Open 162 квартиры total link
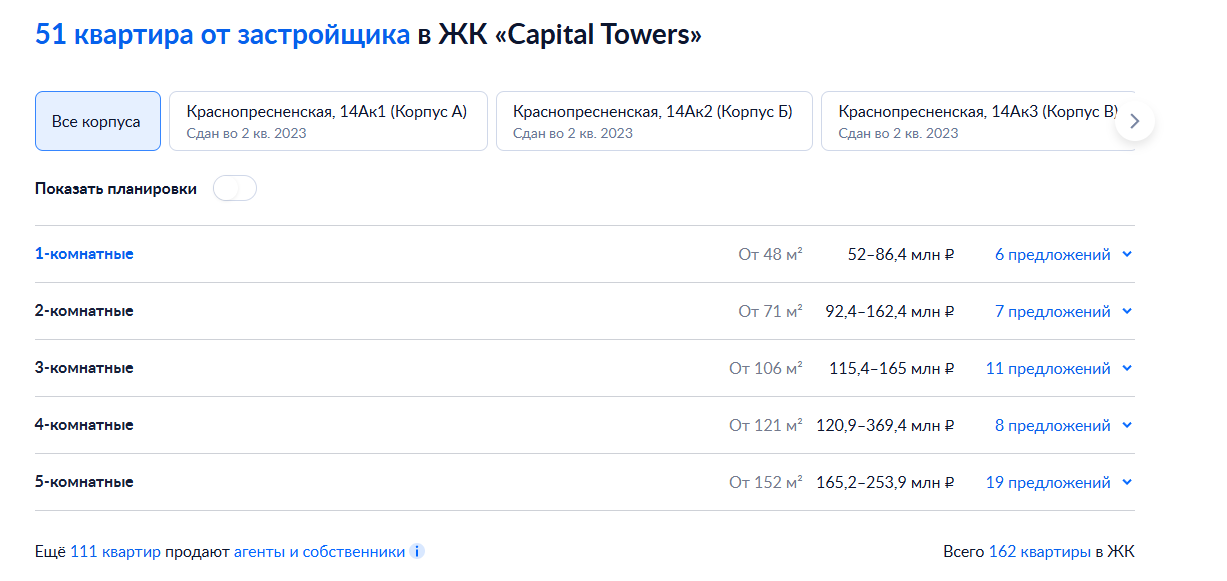Image resolution: width=1227 pixels, height=581 pixels. click(1039, 552)
